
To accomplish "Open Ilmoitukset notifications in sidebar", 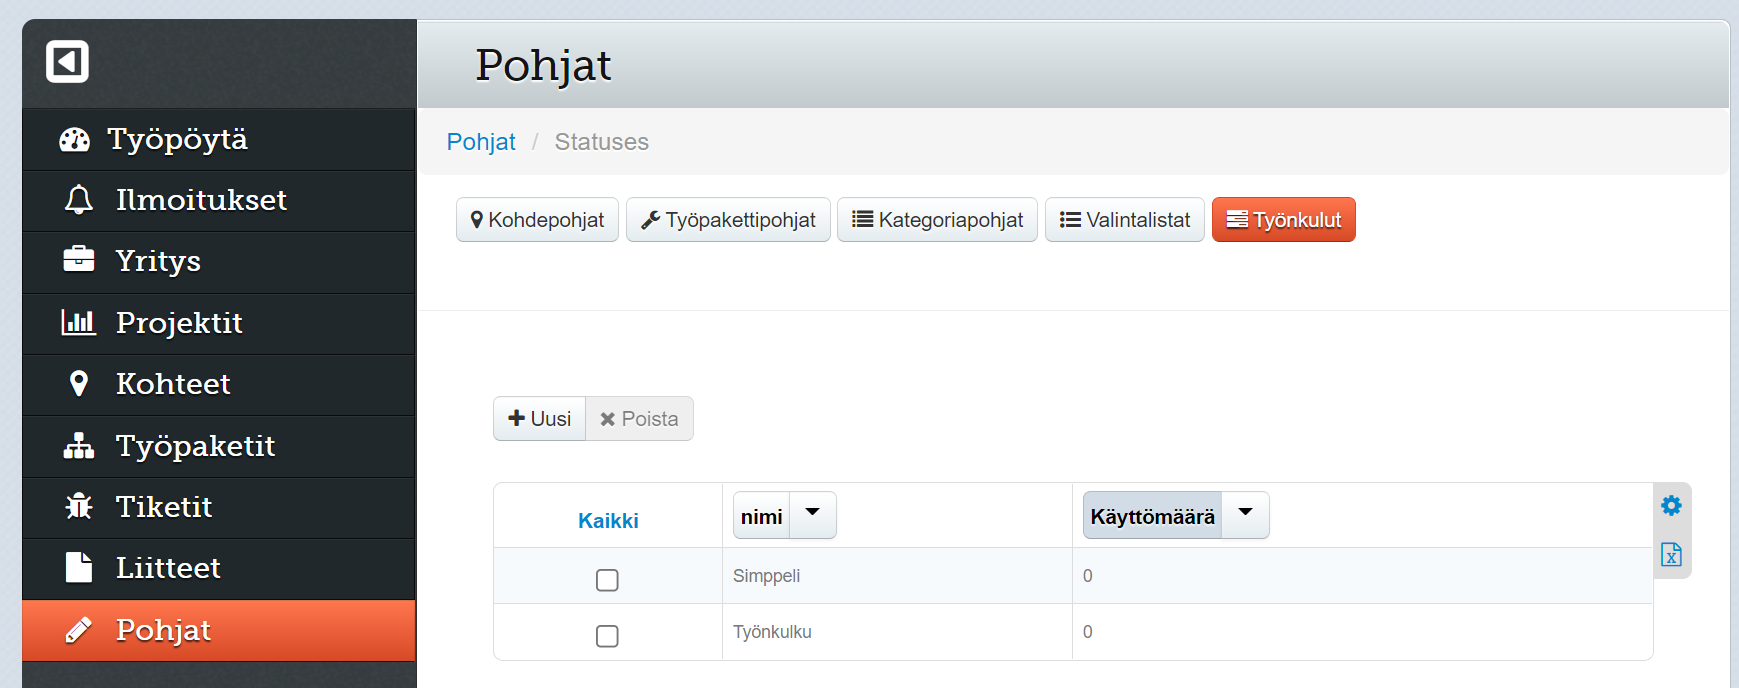I will [x=219, y=201].
